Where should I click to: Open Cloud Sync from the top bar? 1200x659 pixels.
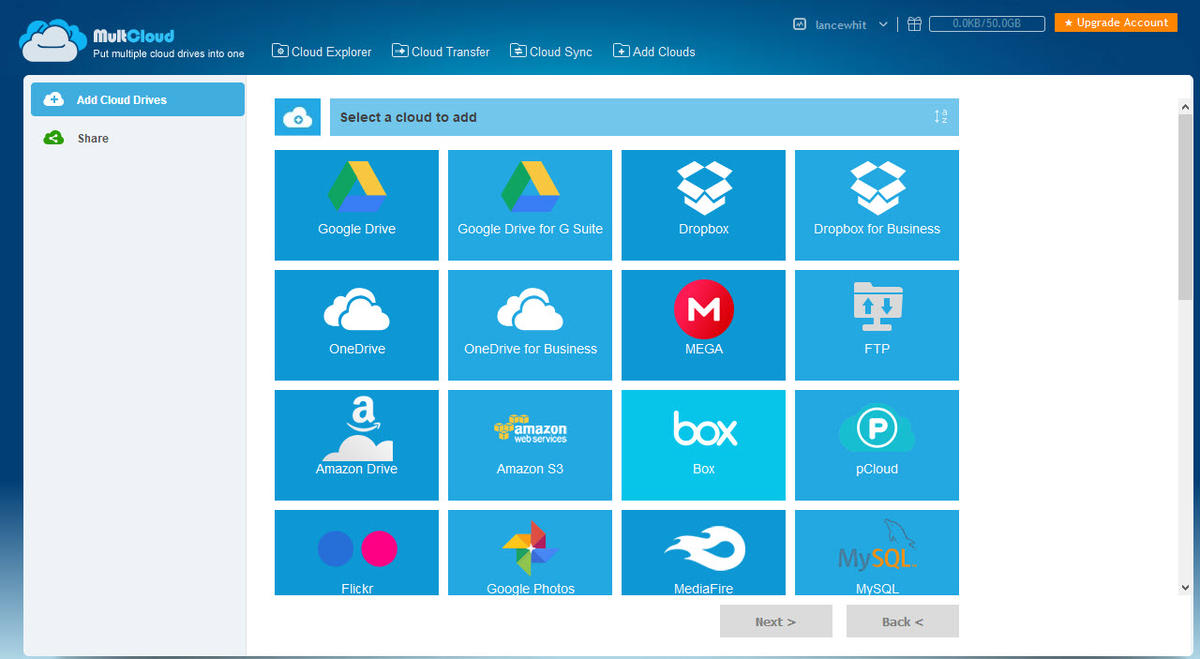point(550,51)
